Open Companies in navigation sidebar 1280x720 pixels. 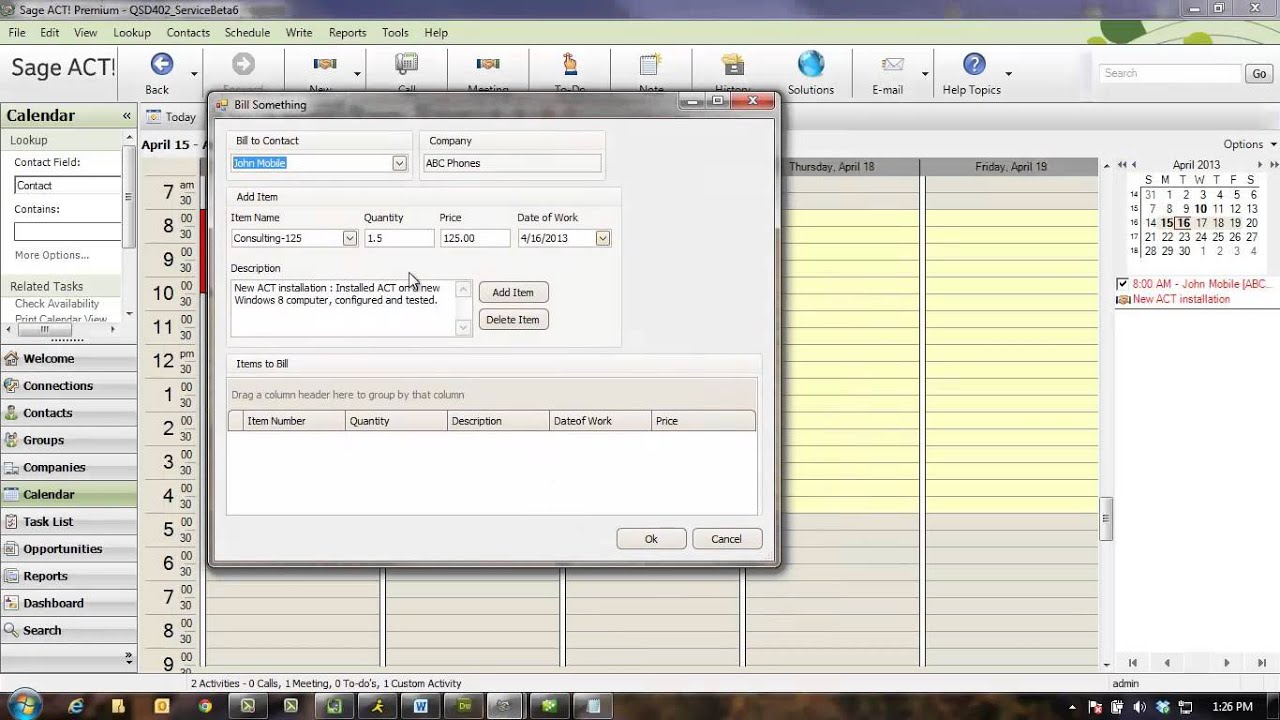coord(68,467)
